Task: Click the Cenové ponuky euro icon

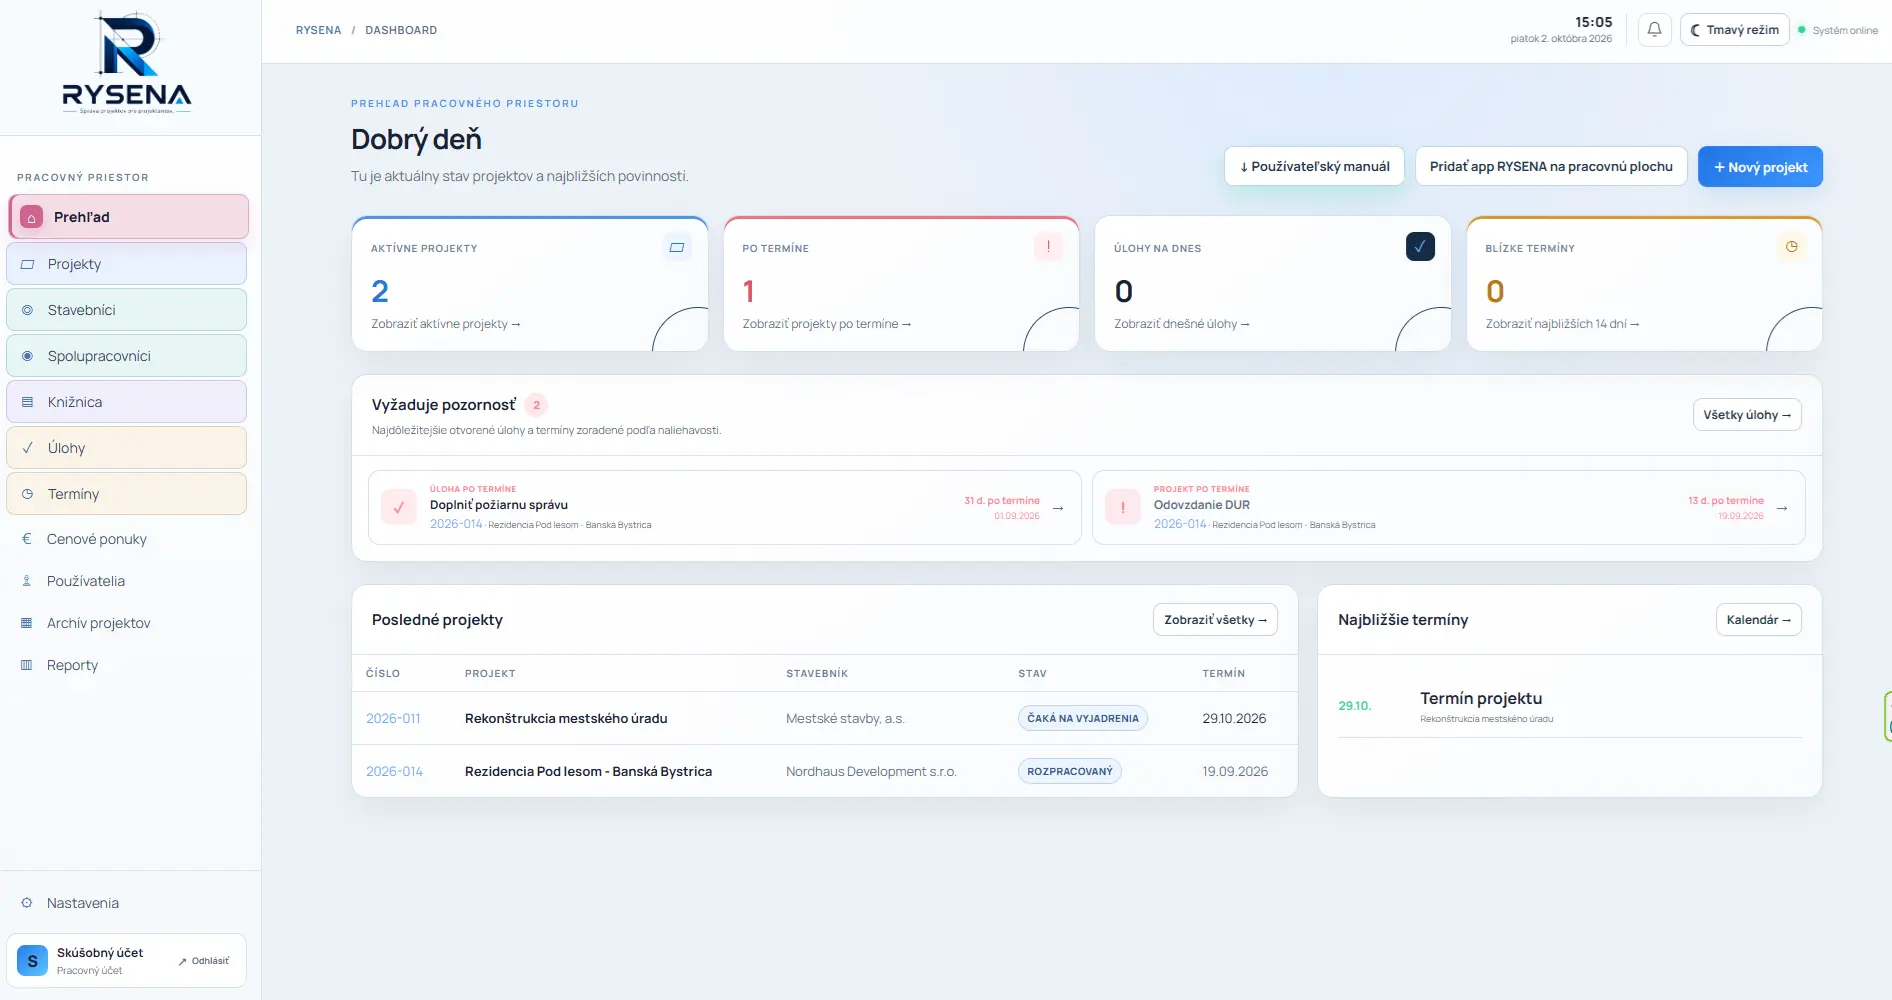Action: tap(27, 539)
